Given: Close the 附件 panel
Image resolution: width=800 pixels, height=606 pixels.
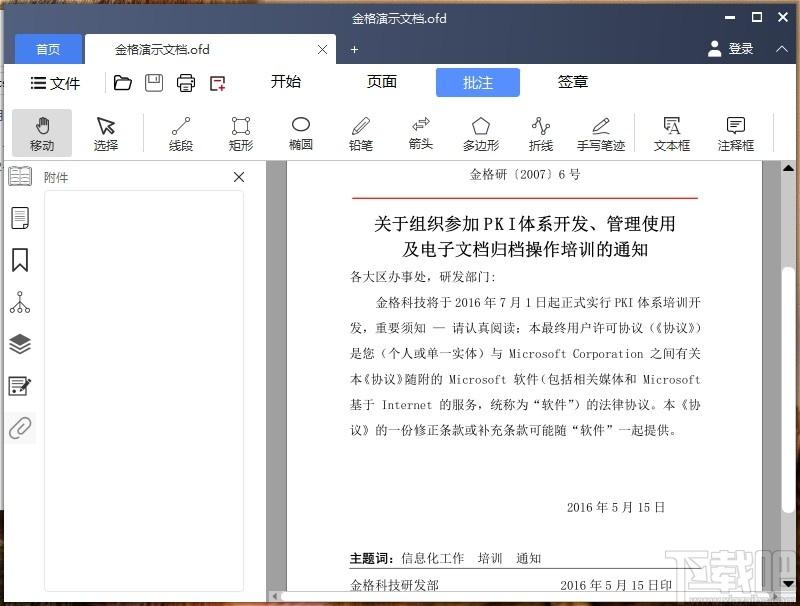Looking at the screenshot, I should coord(239,177).
